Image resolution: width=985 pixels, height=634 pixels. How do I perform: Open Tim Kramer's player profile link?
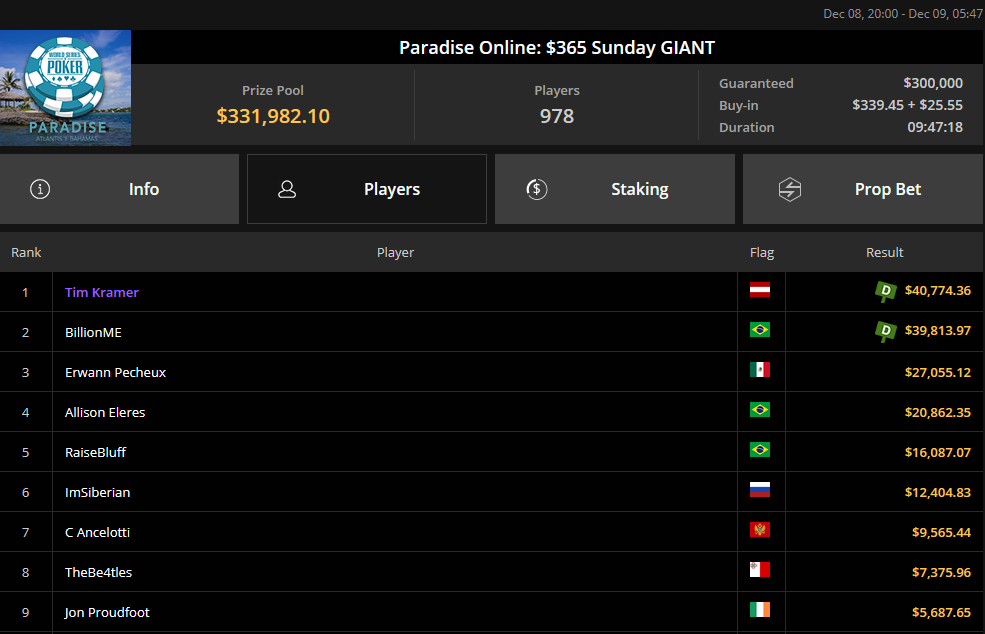coord(102,292)
